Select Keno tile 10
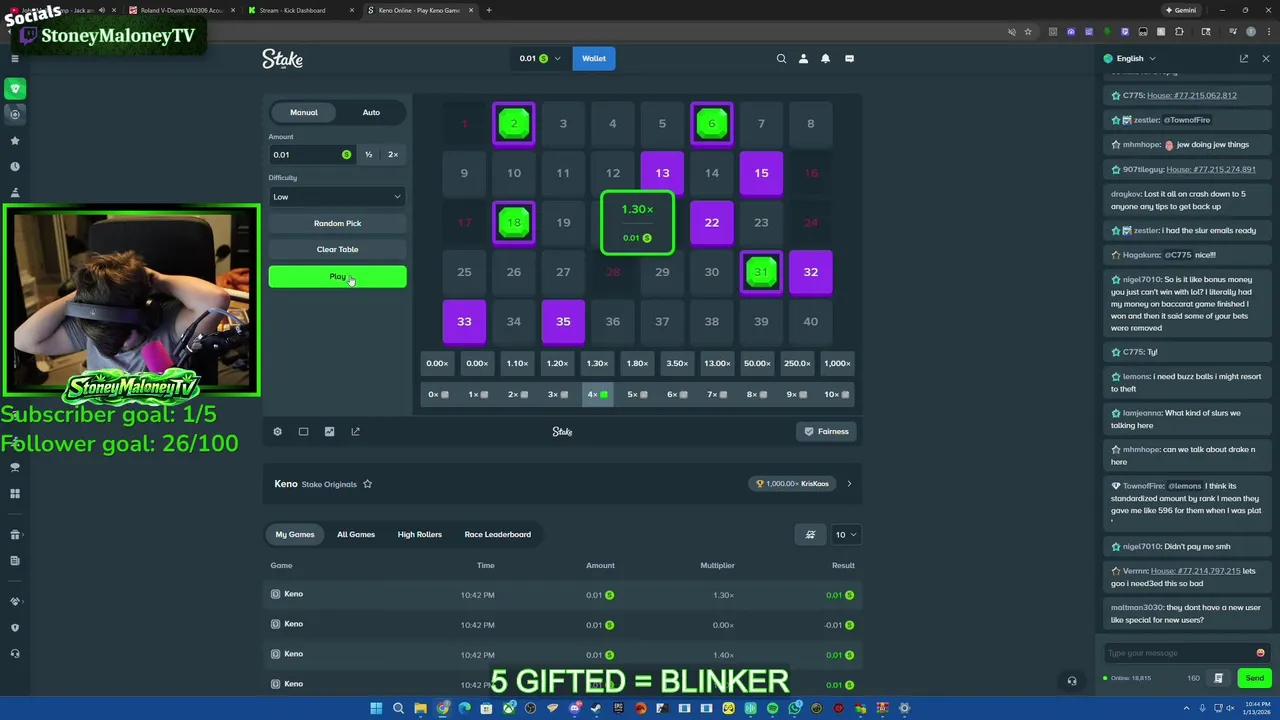Image resolution: width=1280 pixels, height=720 pixels. (514, 173)
